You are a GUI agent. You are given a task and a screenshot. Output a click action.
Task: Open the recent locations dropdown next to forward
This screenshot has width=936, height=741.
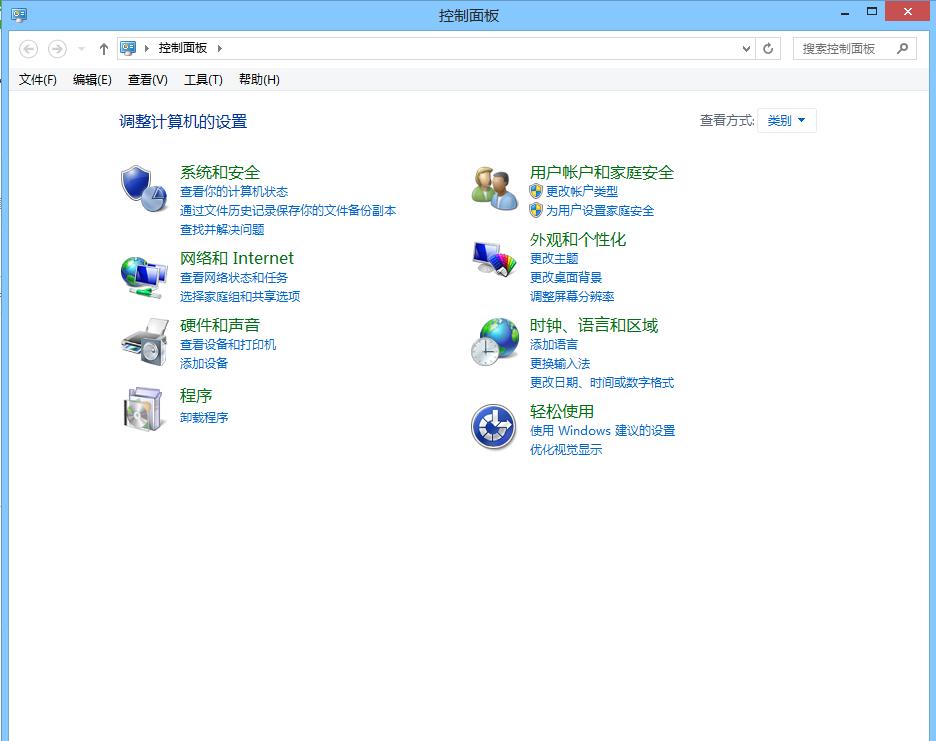(81, 48)
